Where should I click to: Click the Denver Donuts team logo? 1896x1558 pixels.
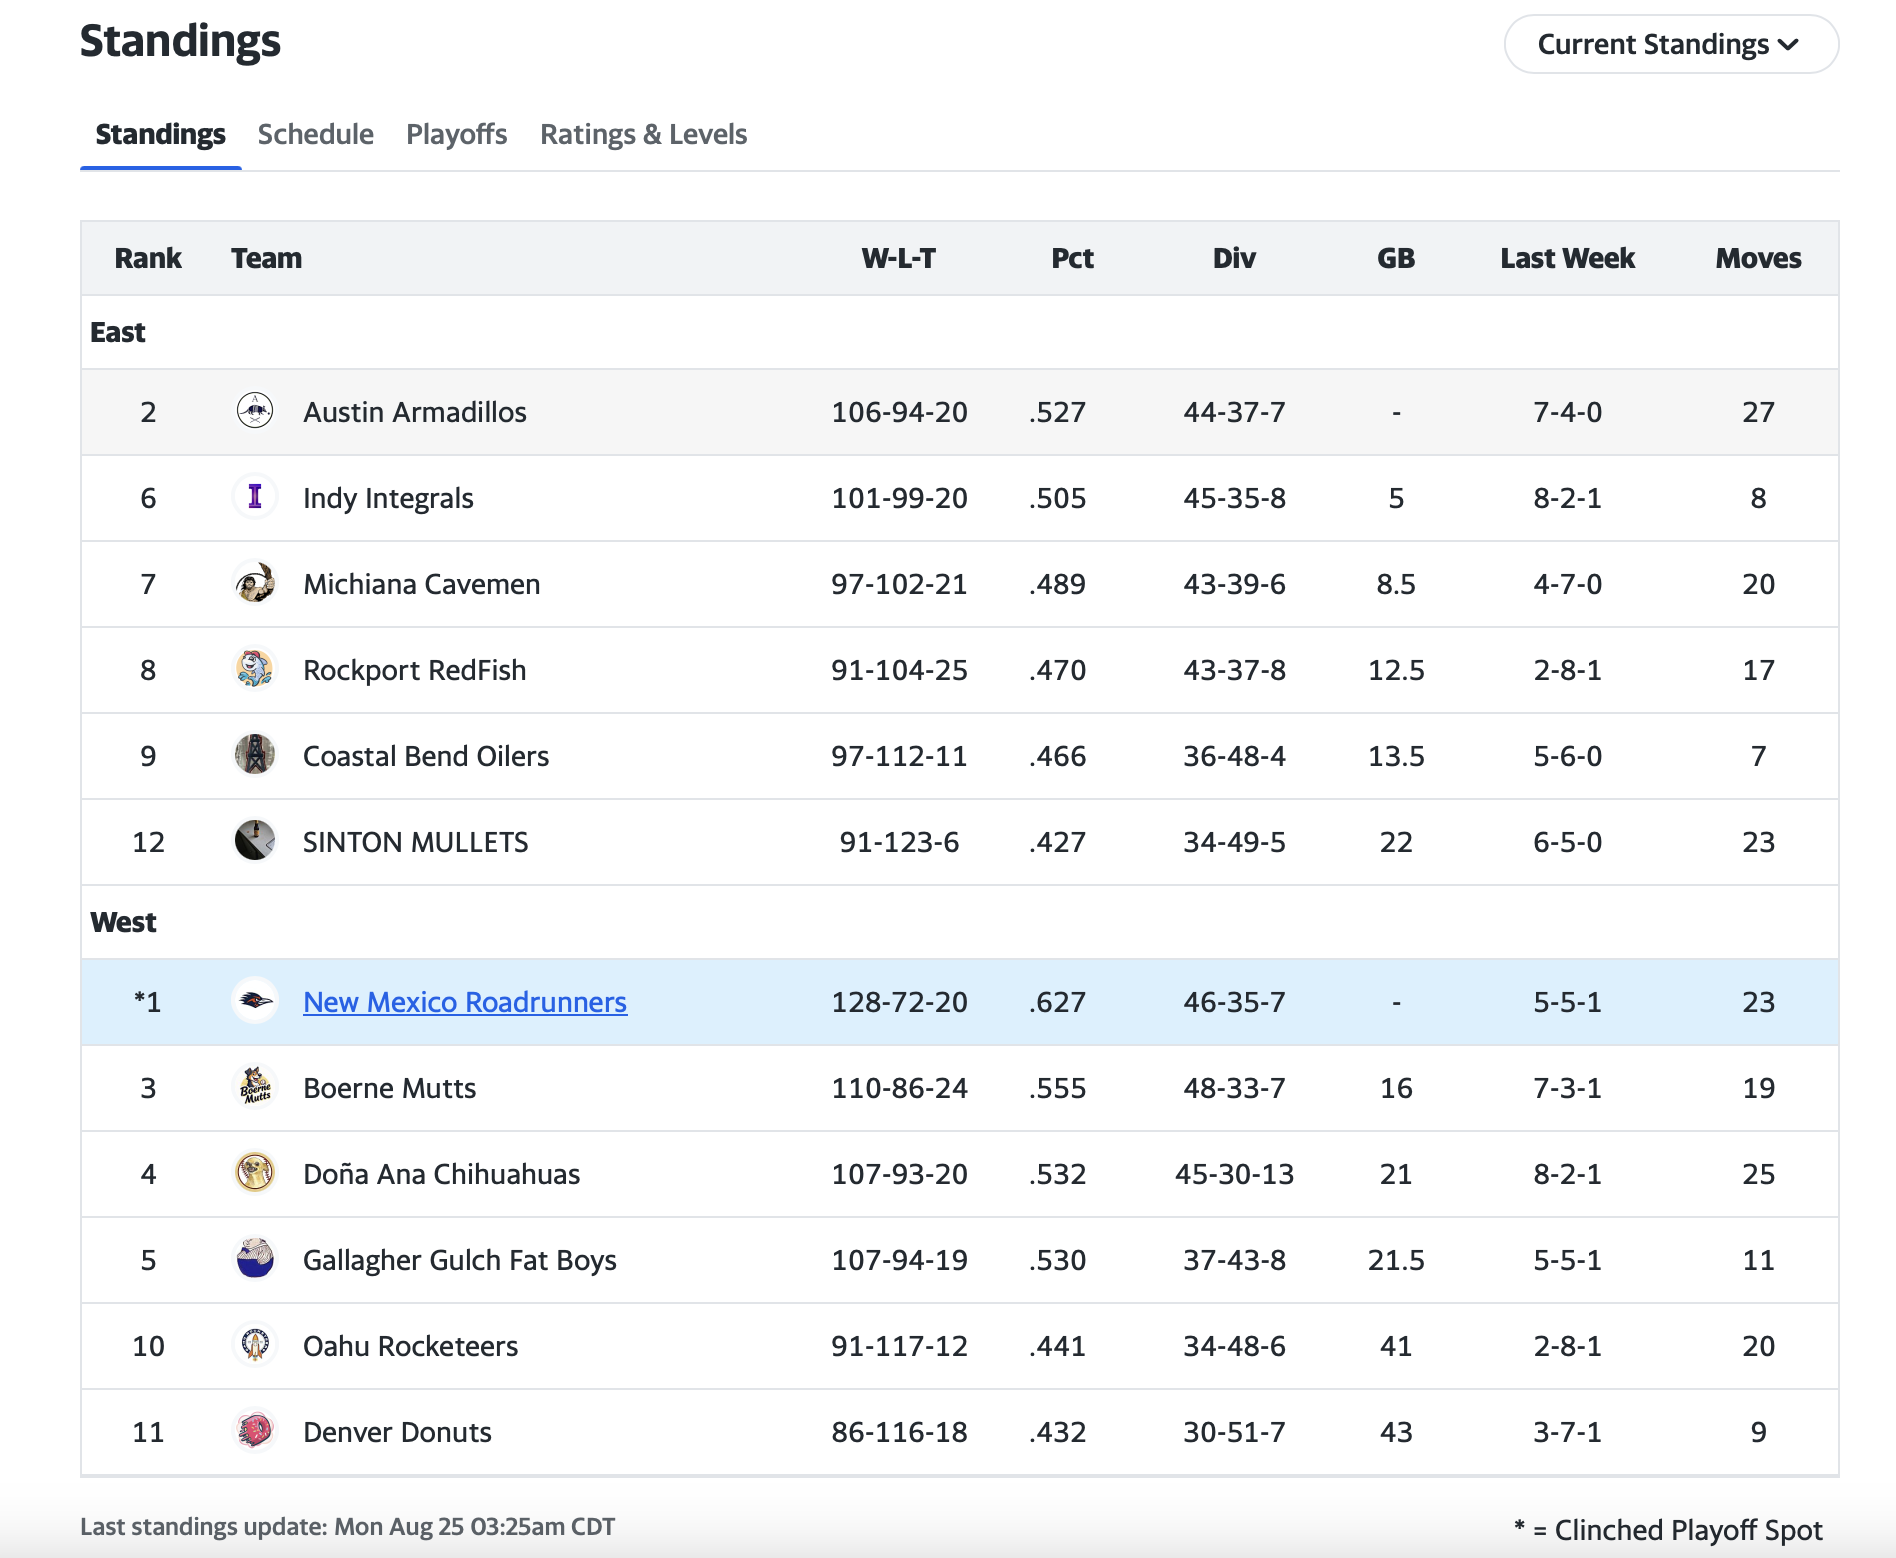[x=255, y=1431]
